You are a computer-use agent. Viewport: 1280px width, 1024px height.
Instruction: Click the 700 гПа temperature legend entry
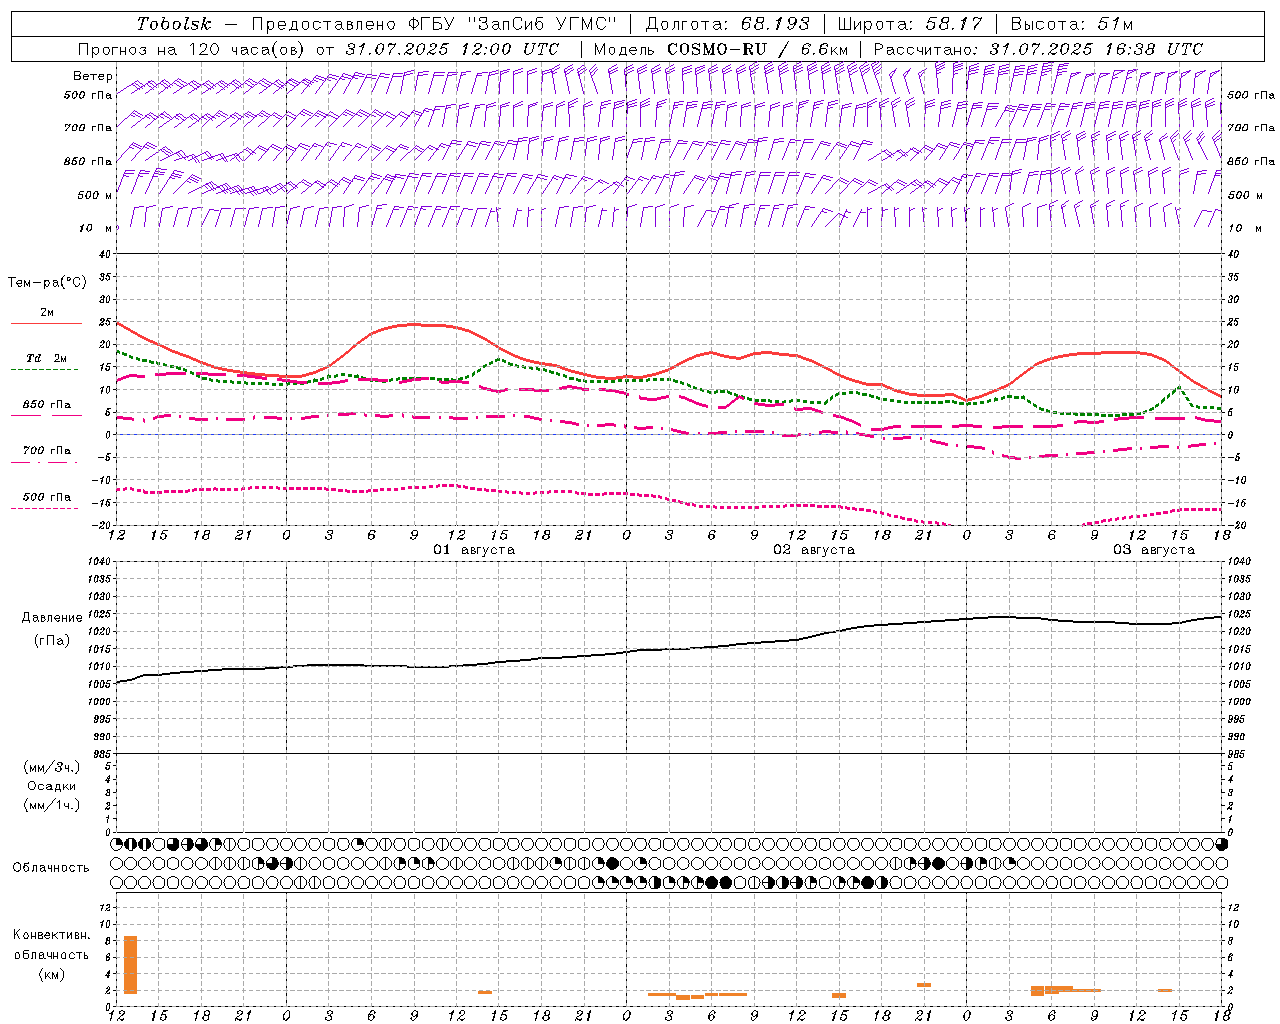pyautogui.click(x=46, y=450)
